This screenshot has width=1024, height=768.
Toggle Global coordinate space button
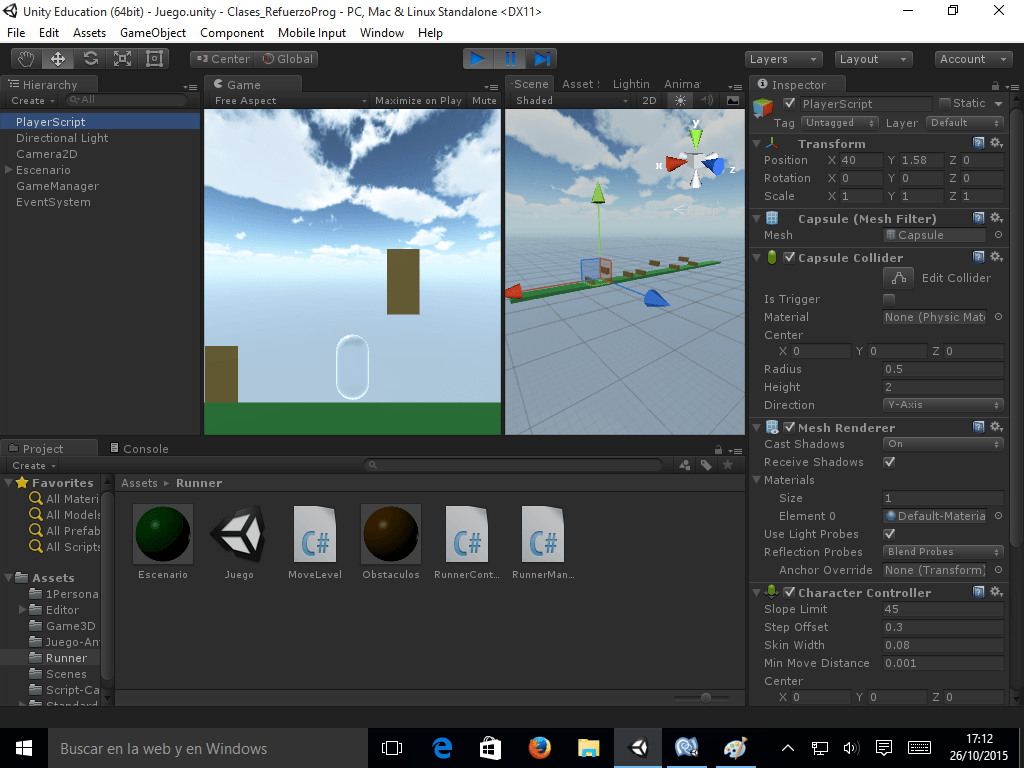tap(287, 59)
